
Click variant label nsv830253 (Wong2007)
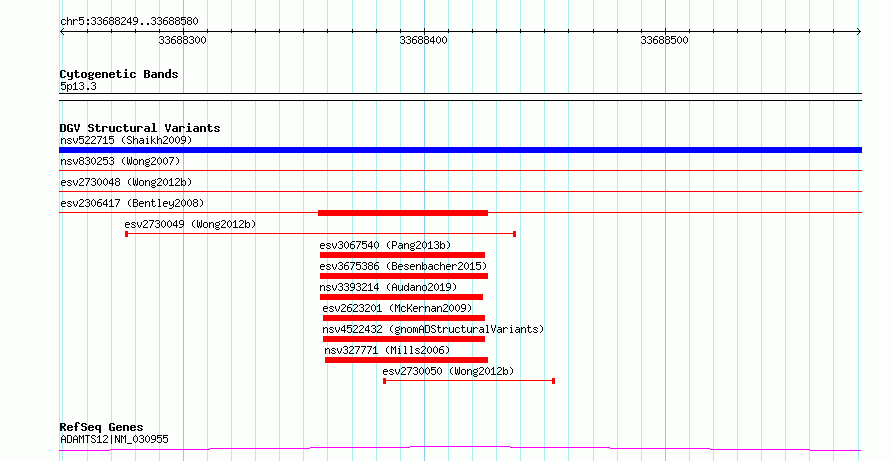tap(120, 161)
